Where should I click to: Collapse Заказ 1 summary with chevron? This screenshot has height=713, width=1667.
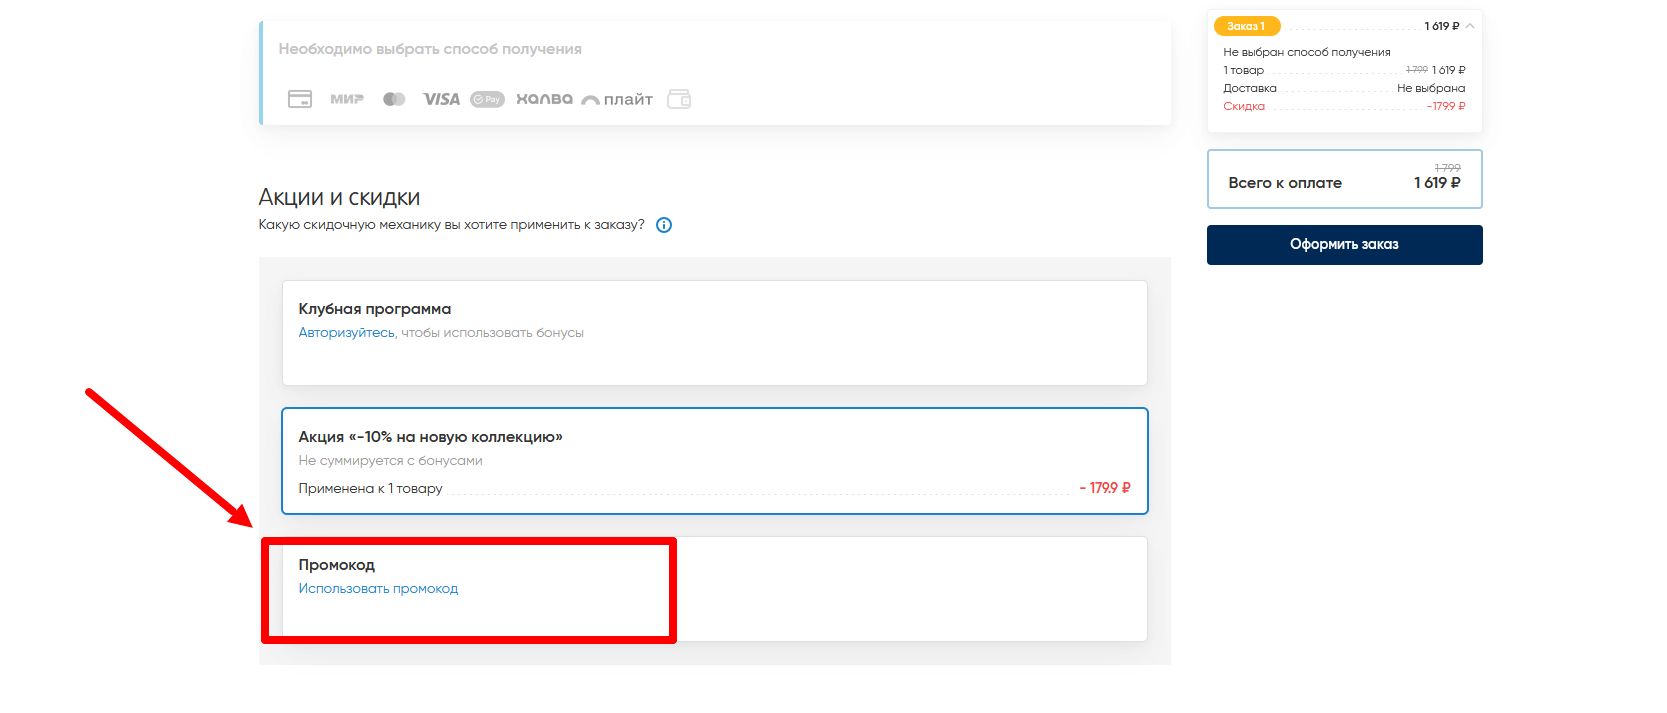pos(1470,26)
